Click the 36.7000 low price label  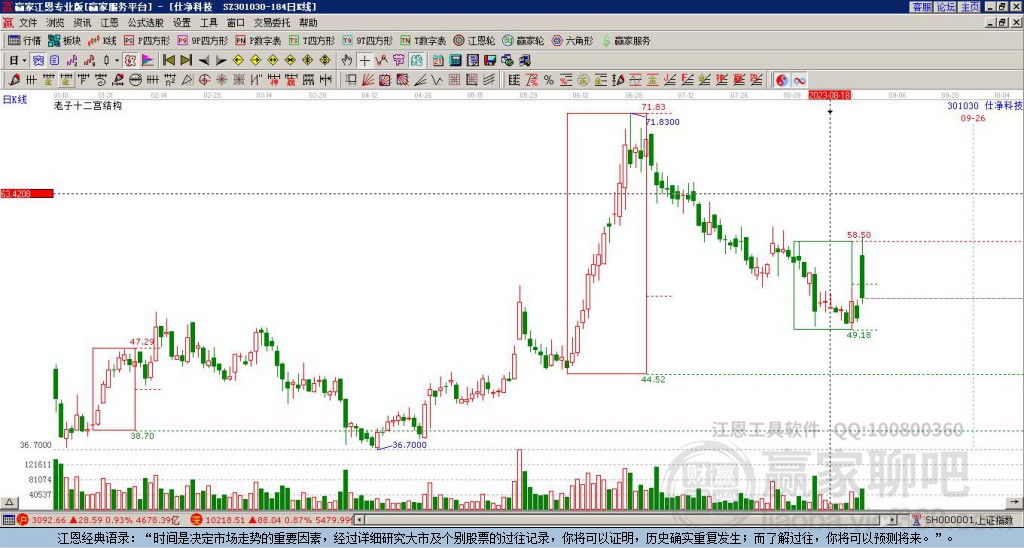tap(409, 445)
